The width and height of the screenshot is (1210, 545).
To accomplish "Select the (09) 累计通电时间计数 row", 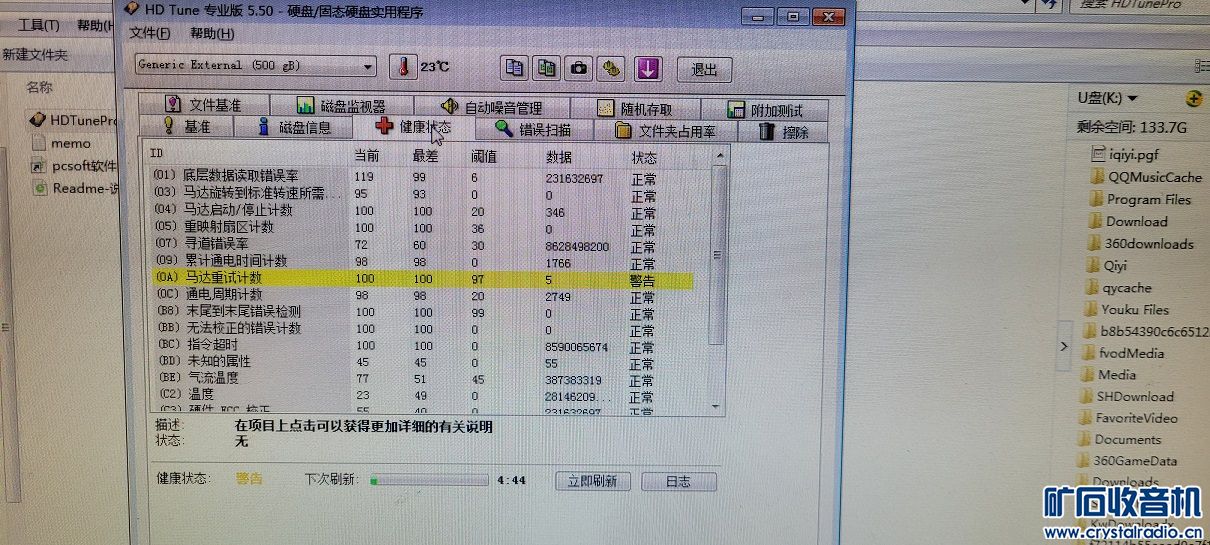I will pyautogui.click(x=421, y=261).
